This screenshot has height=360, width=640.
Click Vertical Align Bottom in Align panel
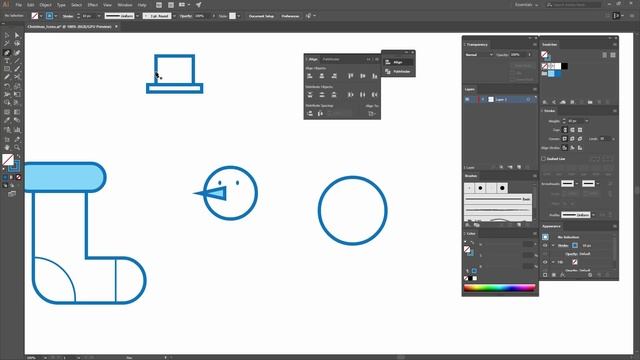[374, 76]
